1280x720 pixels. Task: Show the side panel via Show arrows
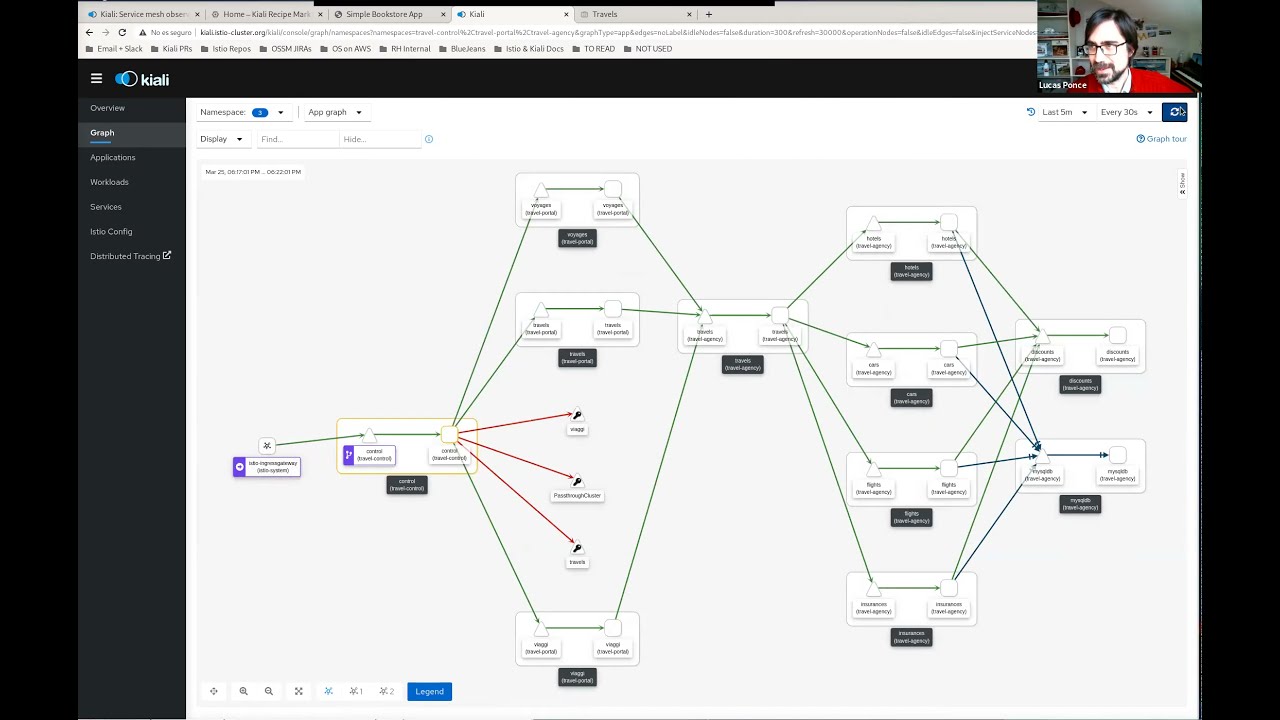pos(1182,184)
